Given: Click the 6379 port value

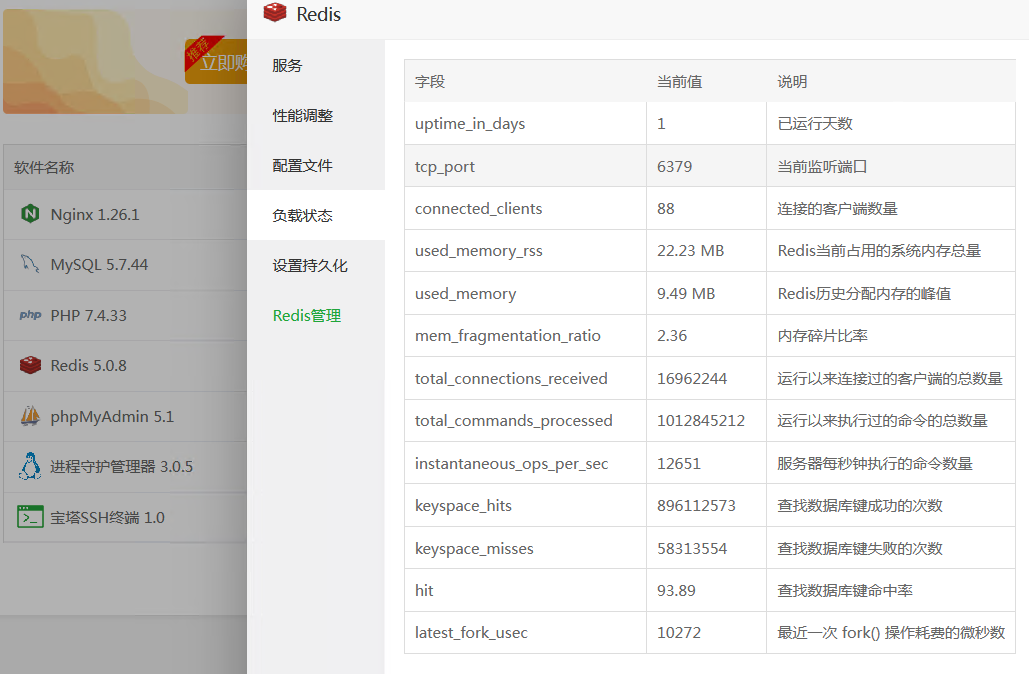Looking at the screenshot, I should 675,166.
